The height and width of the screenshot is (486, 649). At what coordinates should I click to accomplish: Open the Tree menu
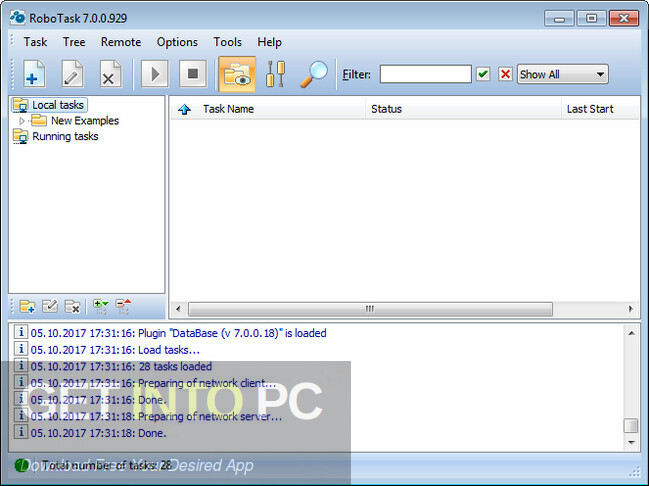(x=74, y=42)
